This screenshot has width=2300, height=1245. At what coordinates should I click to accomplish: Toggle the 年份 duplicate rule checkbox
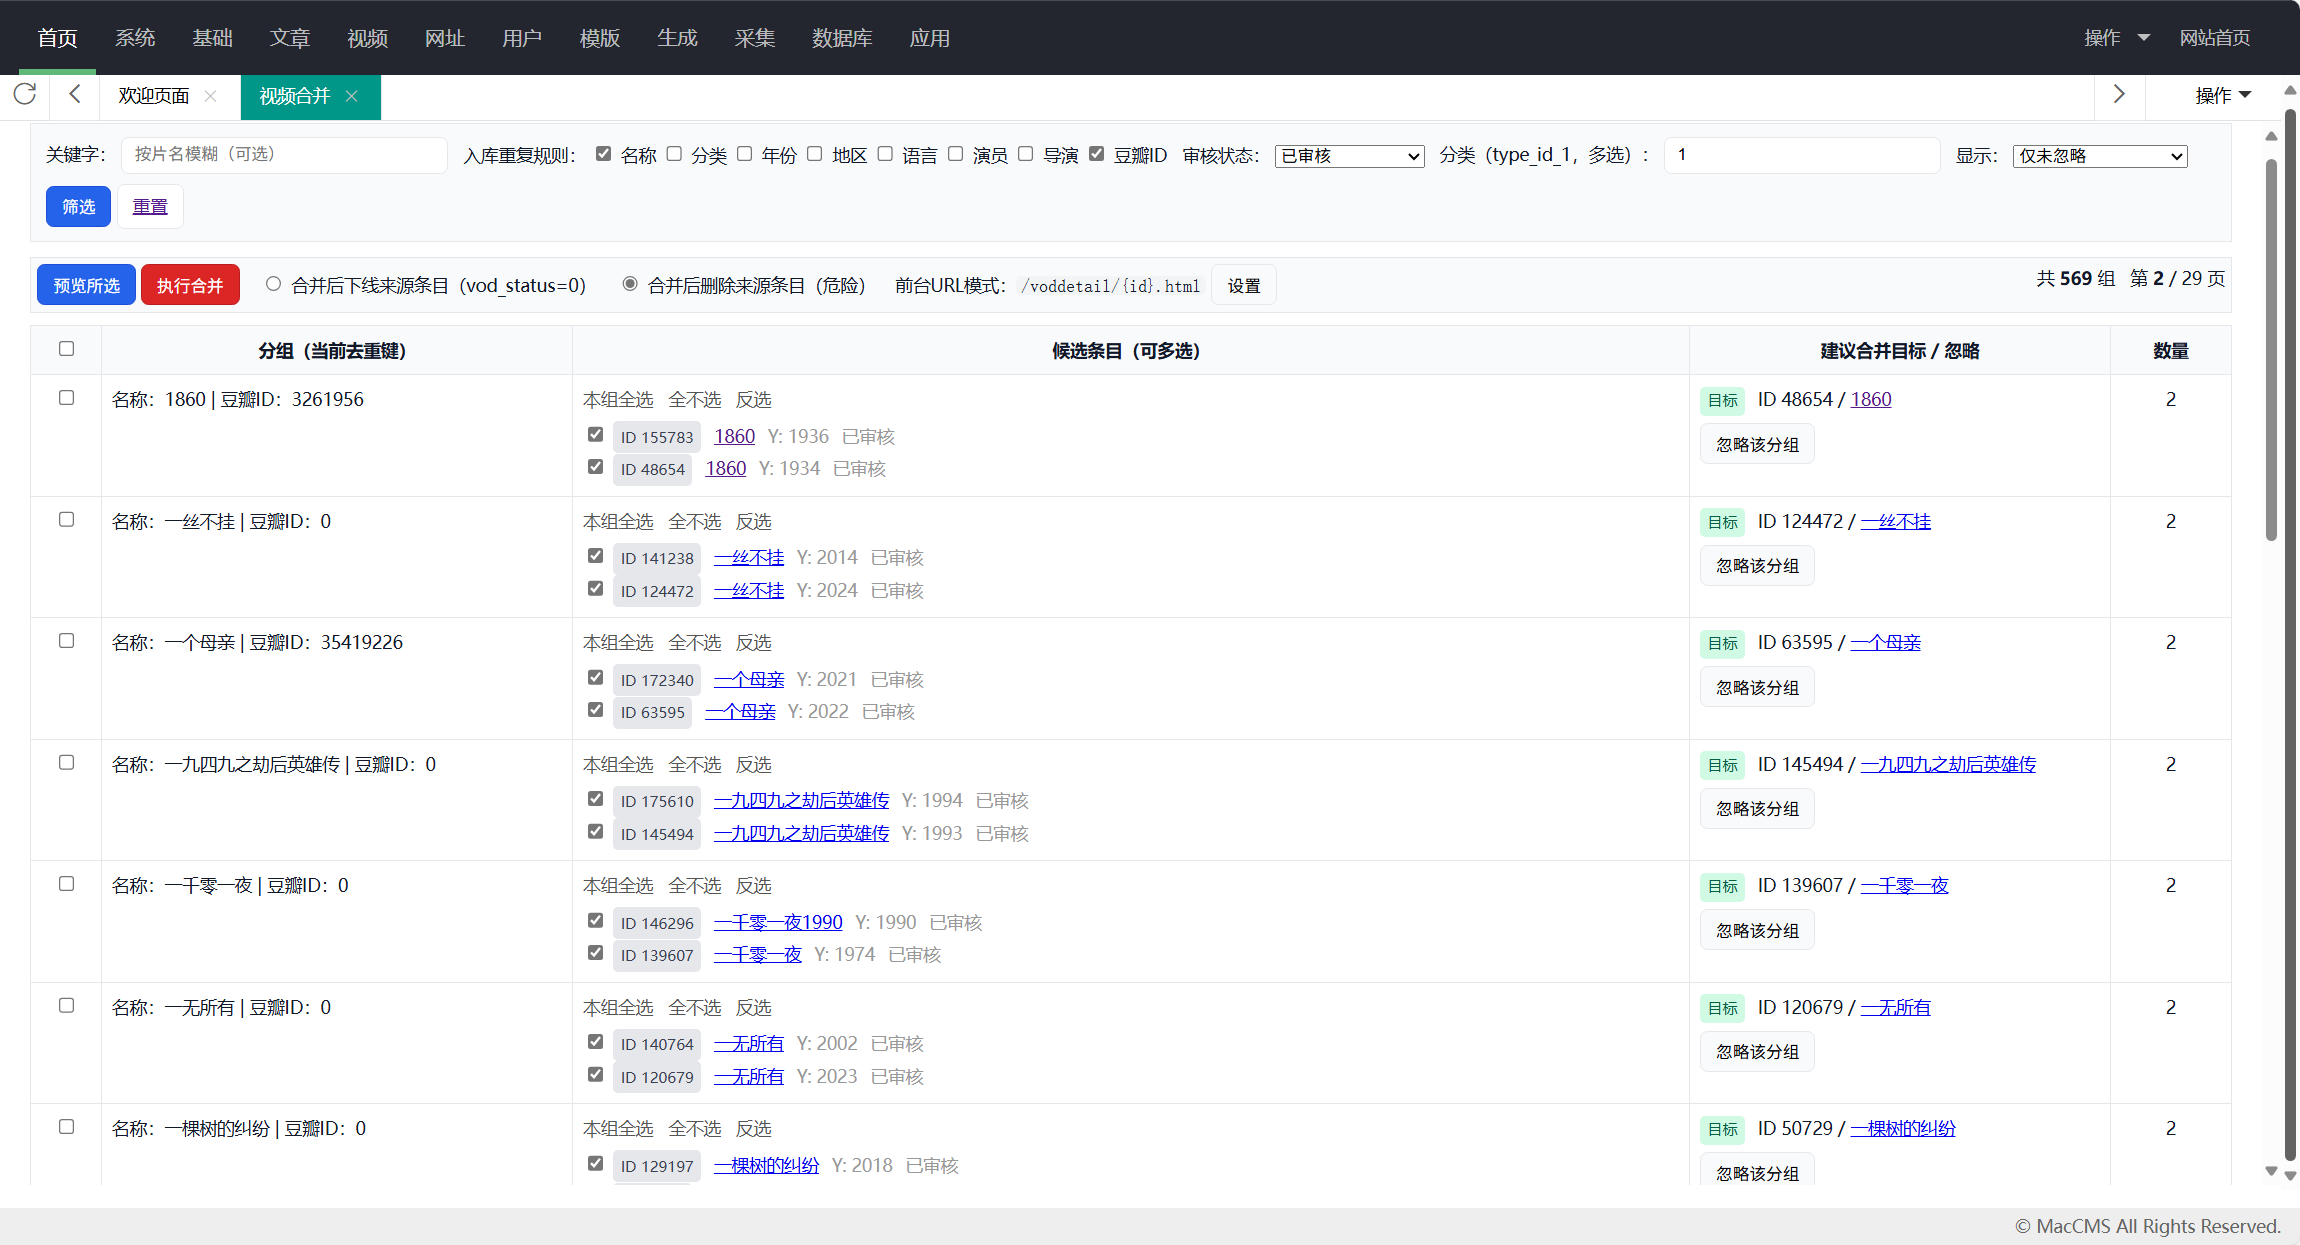(745, 154)
